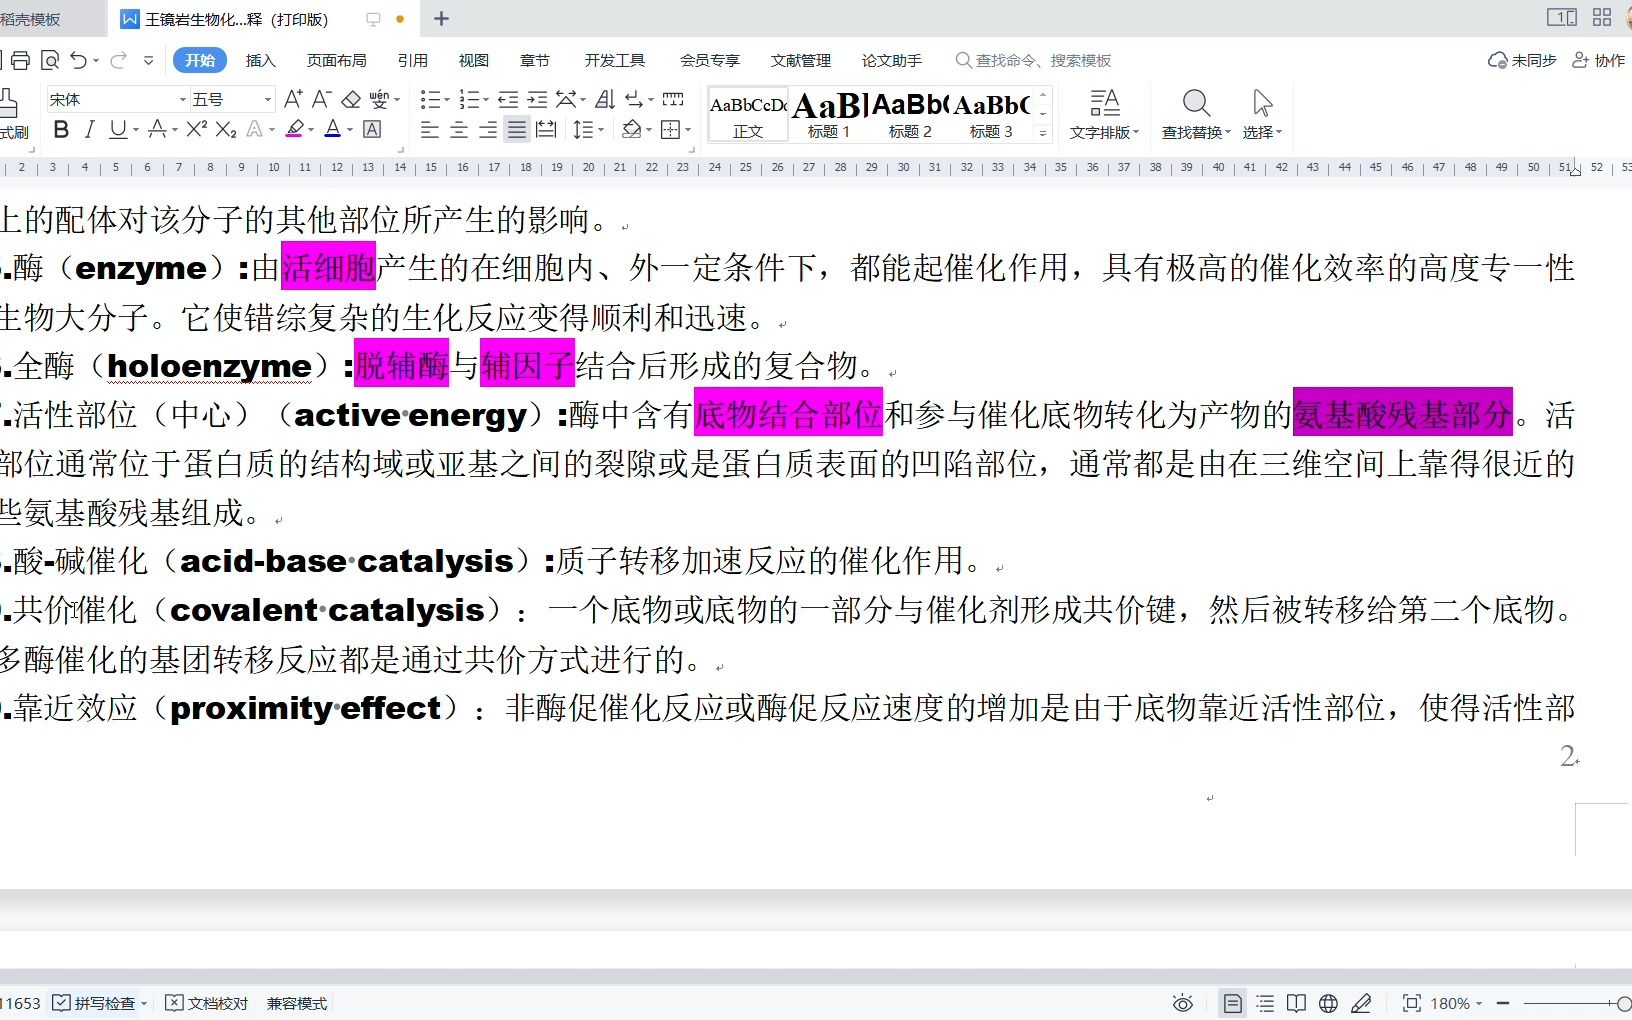Click the full screen fit-page icon in status bar
This screenshot has height=1020, width=1632.
pos(1412,1003)
